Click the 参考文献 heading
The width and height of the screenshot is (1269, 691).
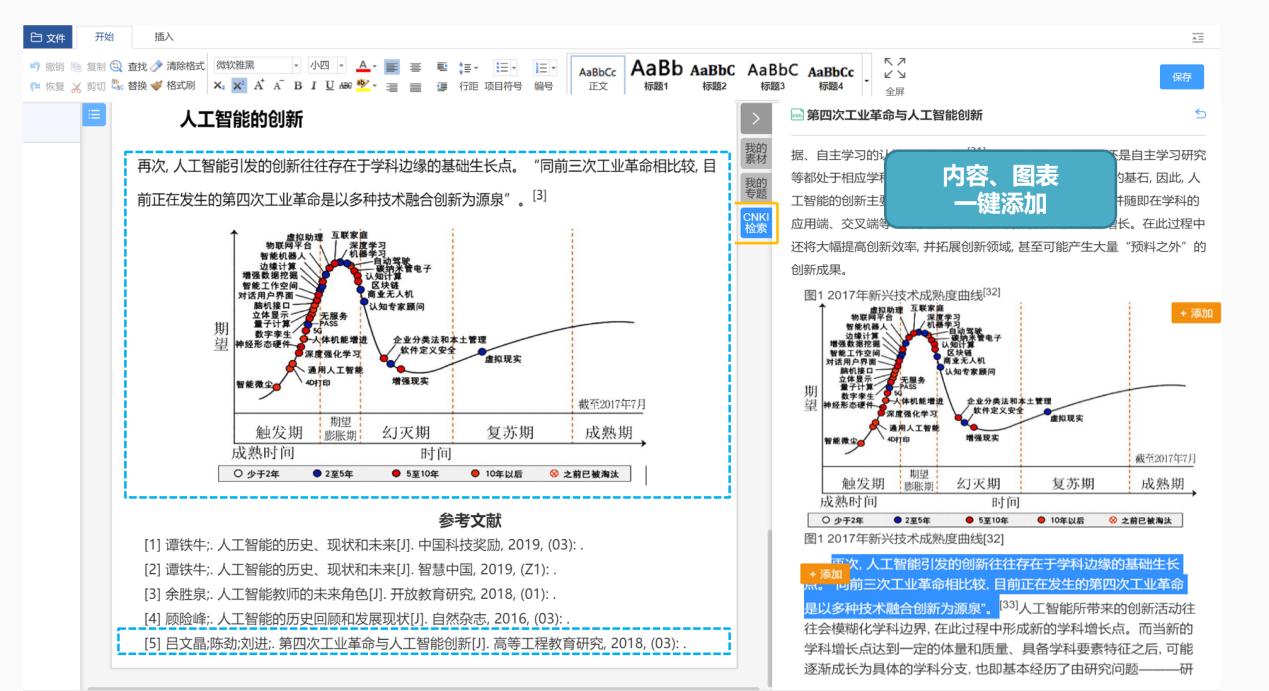pos(470,520)
